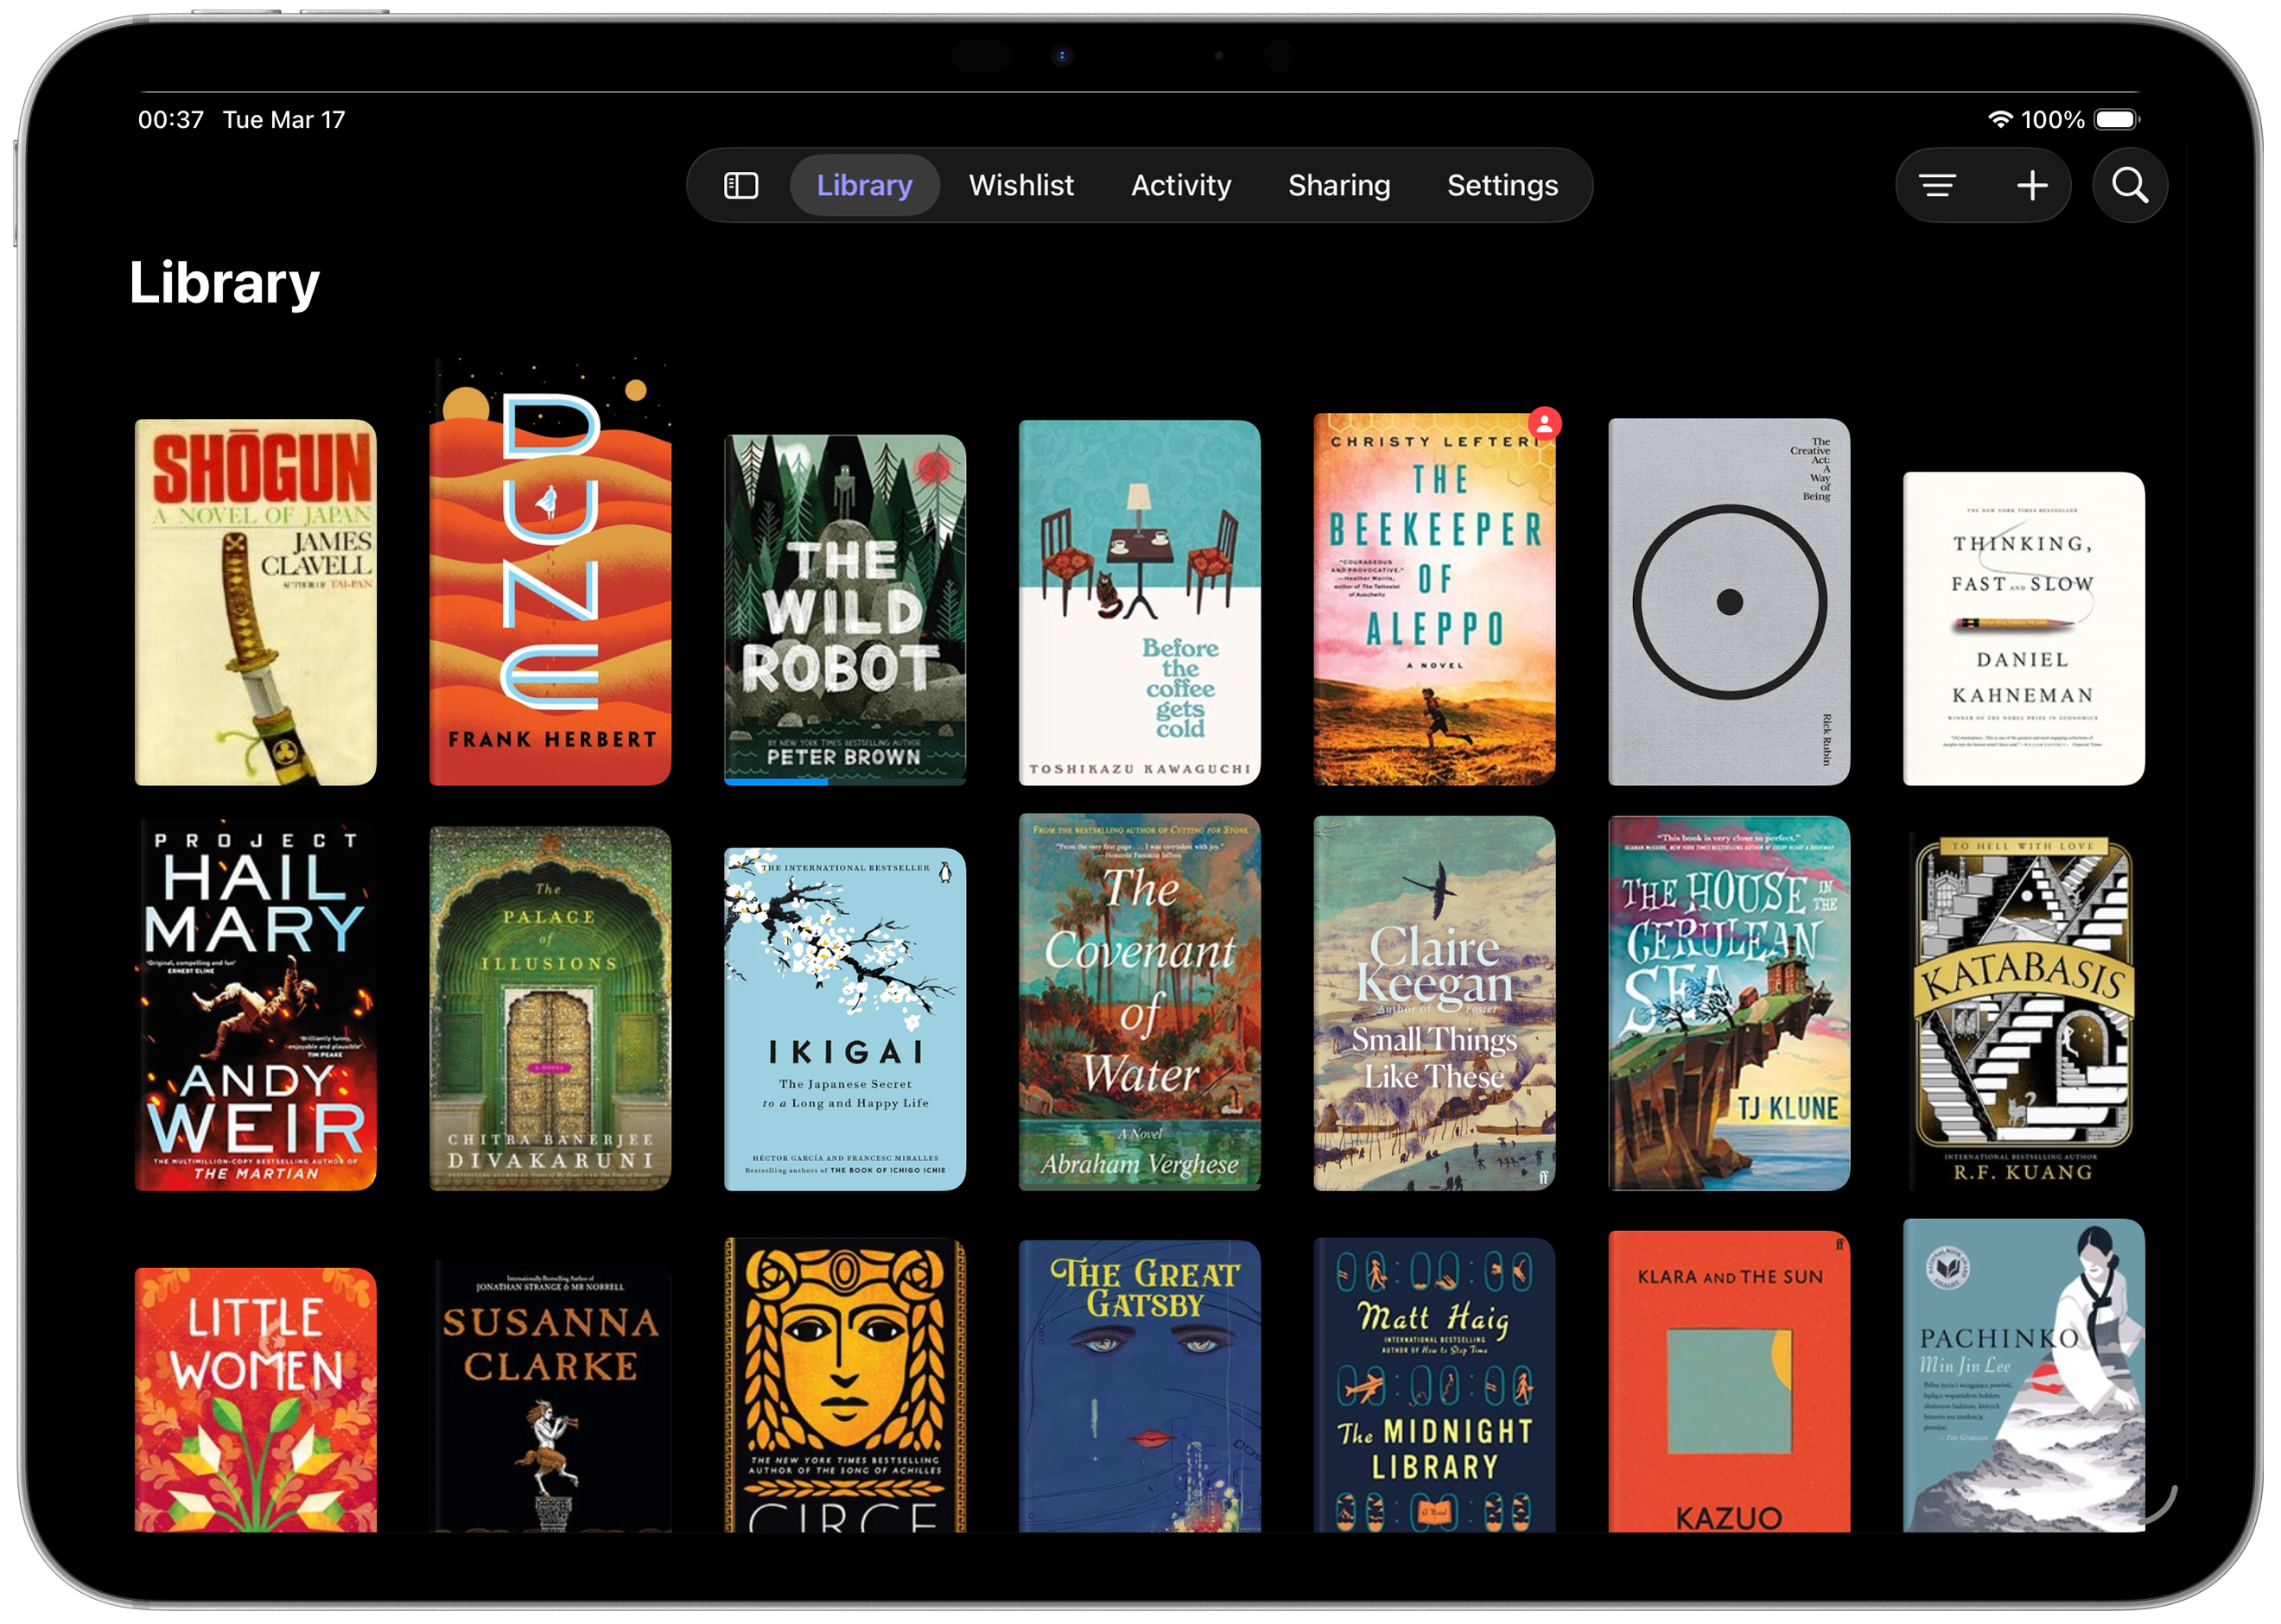This screenshot has height=1624, width=2281.
Task: Select the Library tab
Action: point(864,185)
